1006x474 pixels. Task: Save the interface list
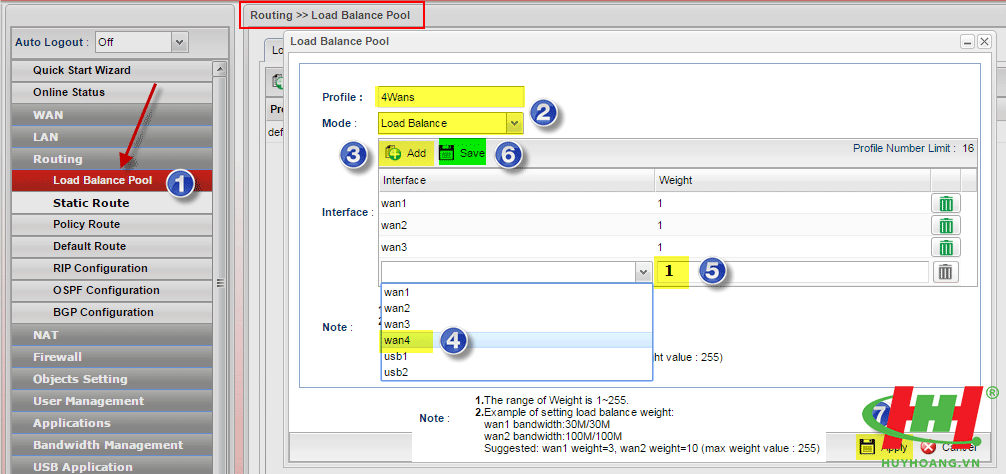(462, 153)
